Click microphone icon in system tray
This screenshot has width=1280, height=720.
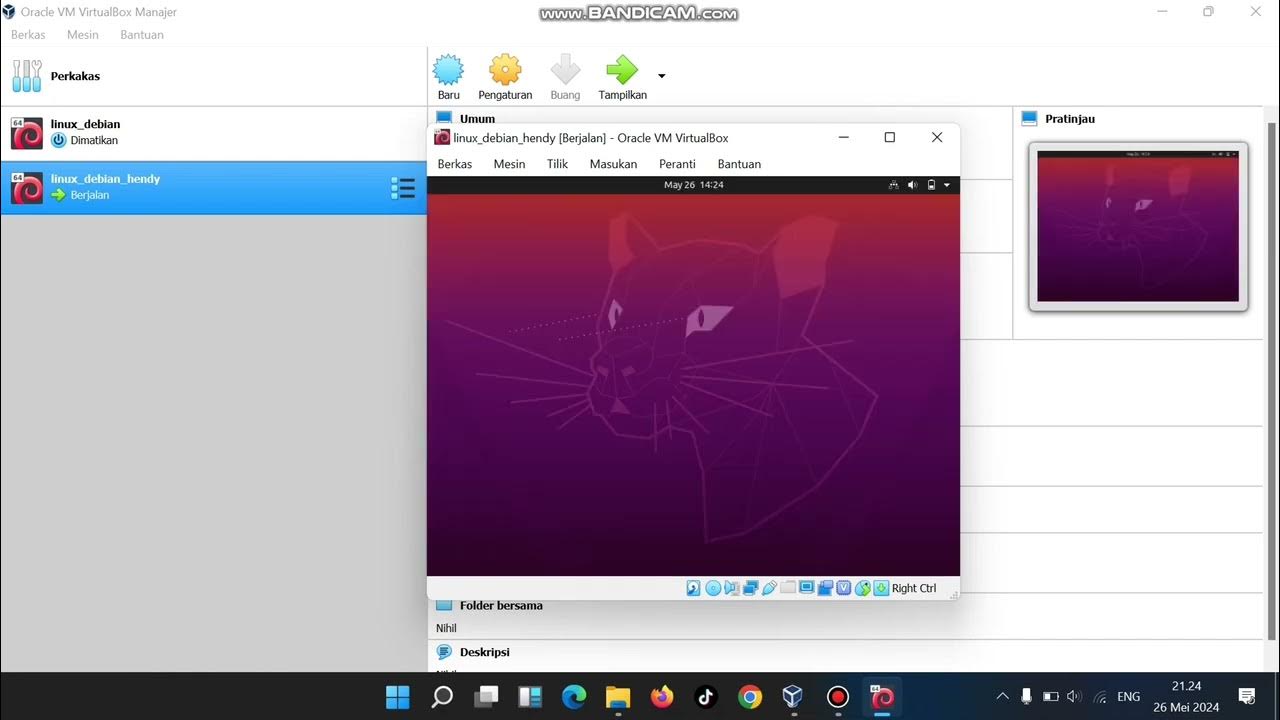1026,697
